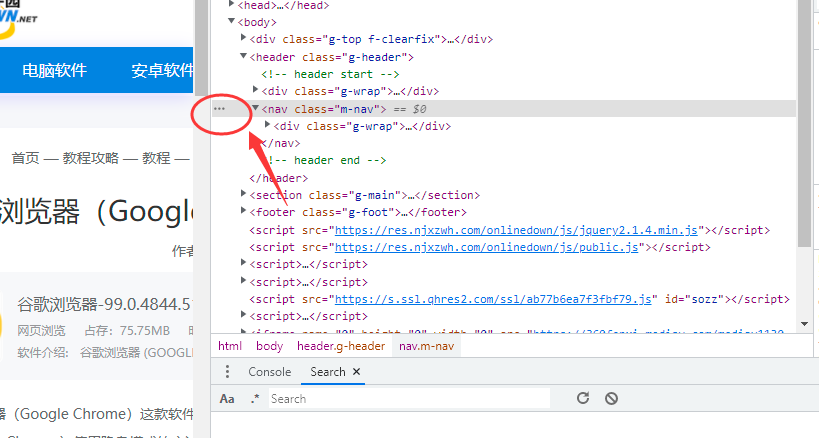Refresh the search results
This screenshot has width=819, height=438.
click(583, 398)
